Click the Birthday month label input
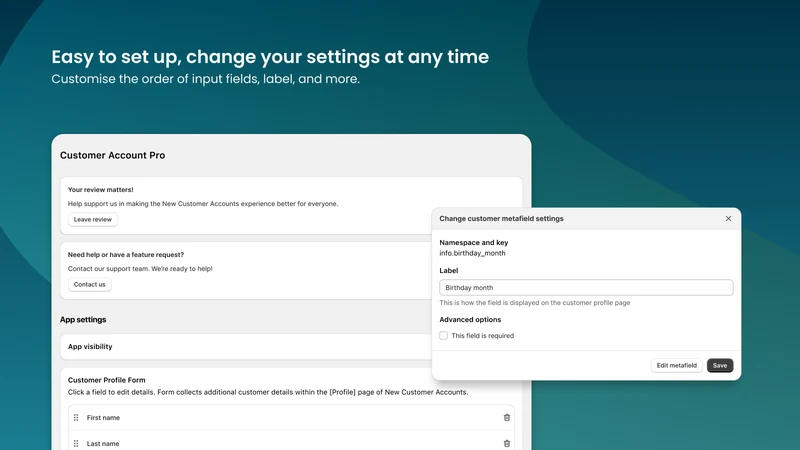 (x=586, y=287)
